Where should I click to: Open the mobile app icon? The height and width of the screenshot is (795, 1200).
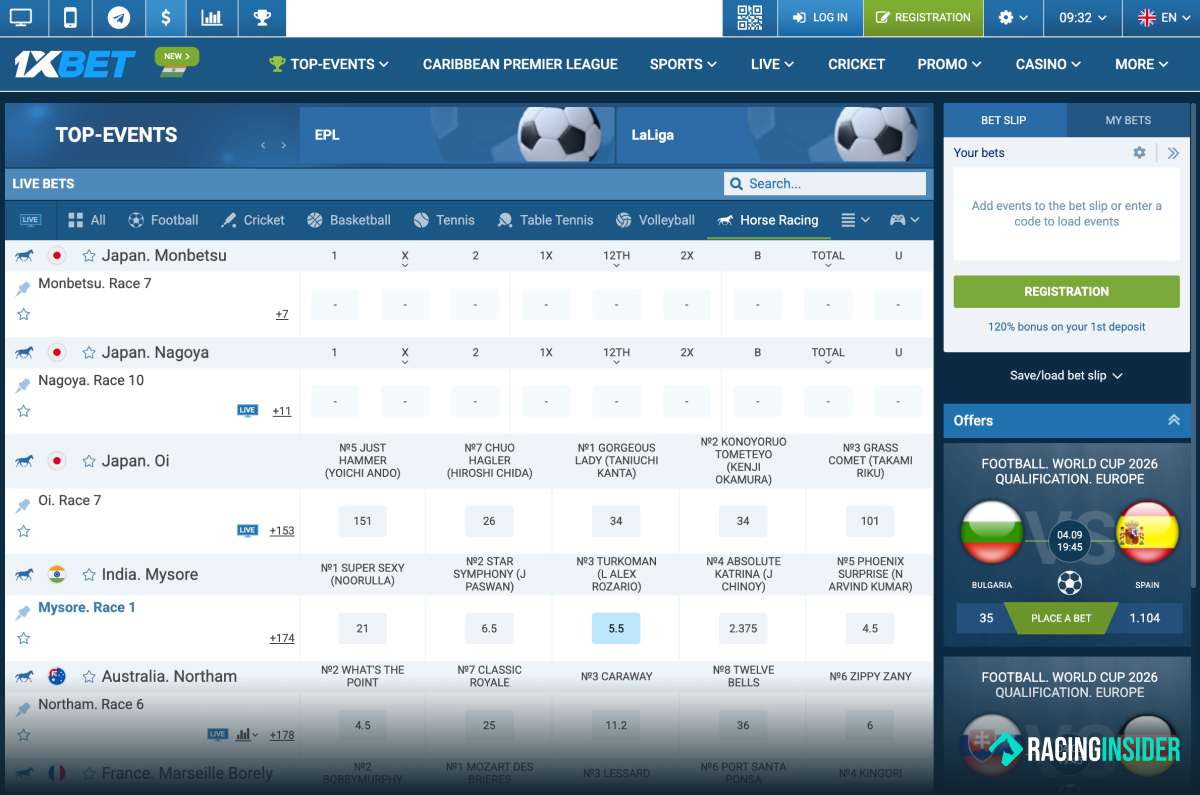pos(70,17)
